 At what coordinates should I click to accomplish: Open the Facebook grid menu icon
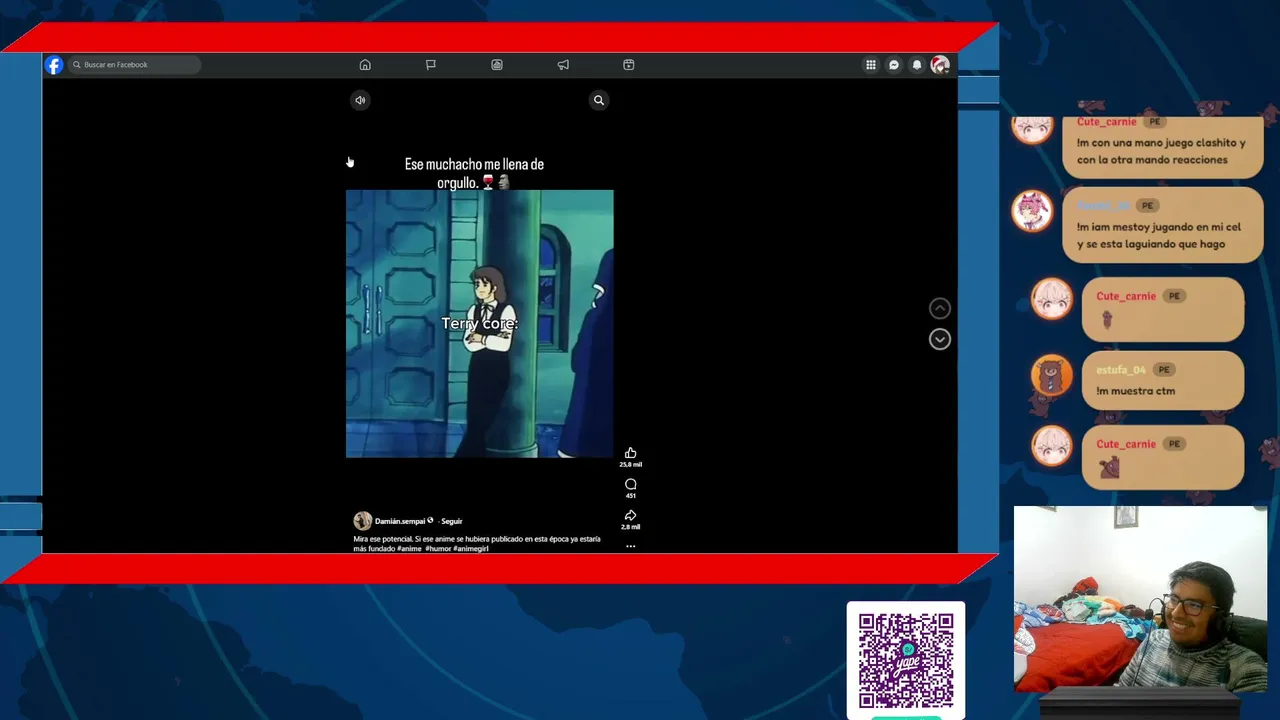tap(871, 65)
